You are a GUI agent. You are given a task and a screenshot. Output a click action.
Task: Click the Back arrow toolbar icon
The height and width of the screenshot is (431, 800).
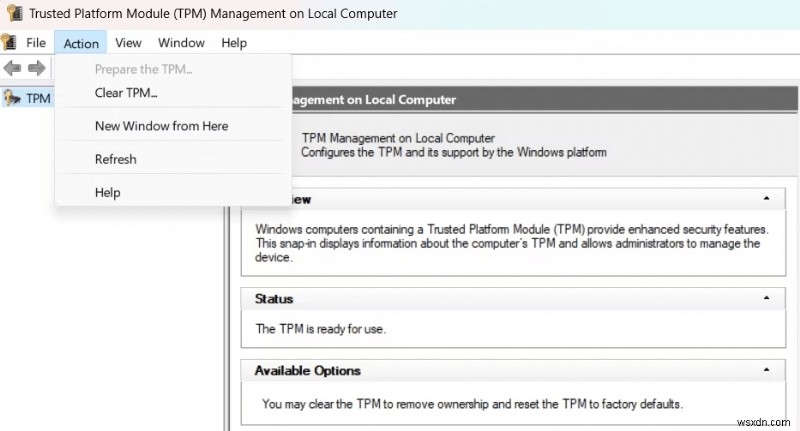click(12, 68)
